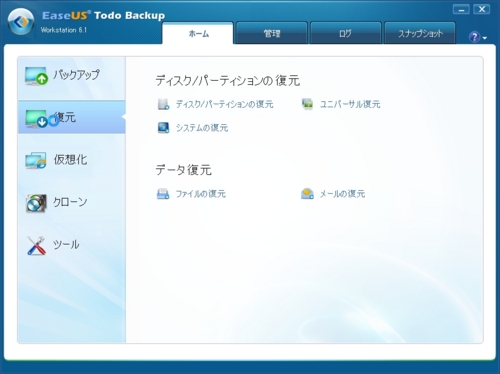
Task: Minimize the Todo Backup window
Action: (x=461, y=9)
